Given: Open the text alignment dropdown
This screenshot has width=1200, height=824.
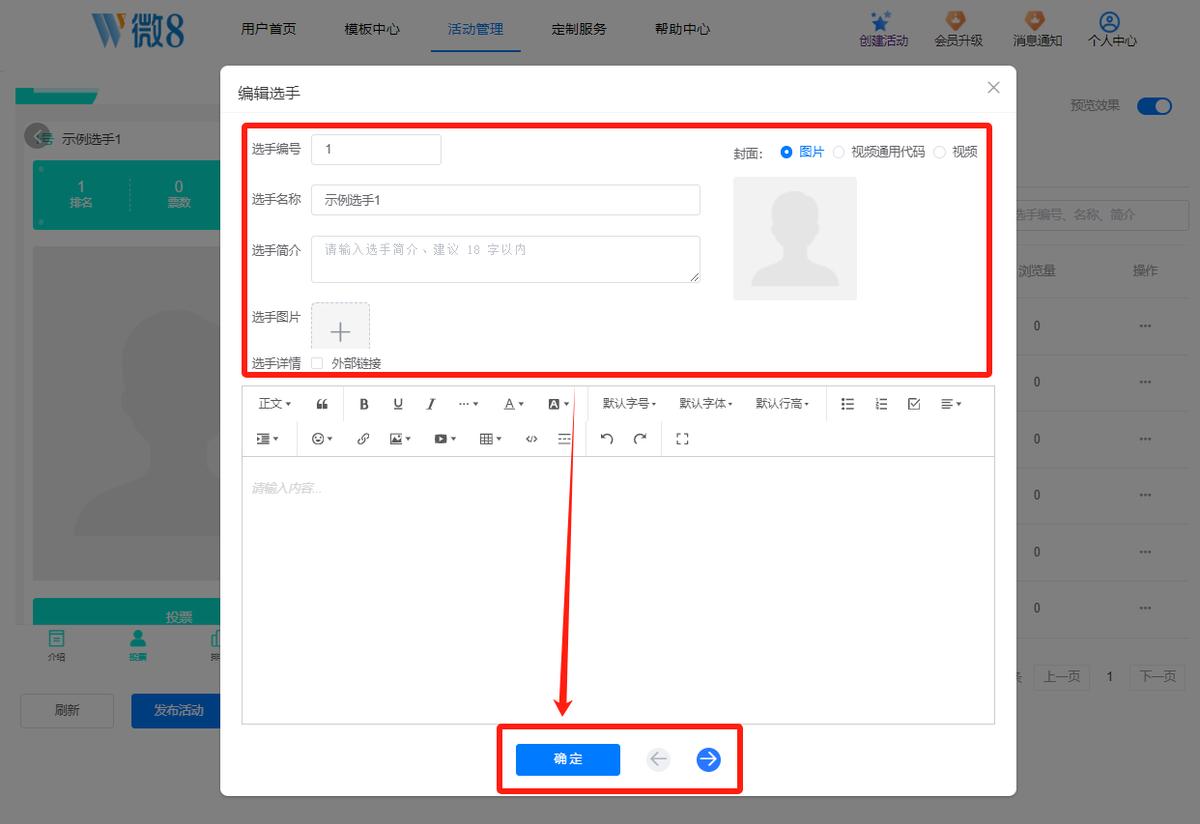Looking at the screenshot, I should [951, 404].
